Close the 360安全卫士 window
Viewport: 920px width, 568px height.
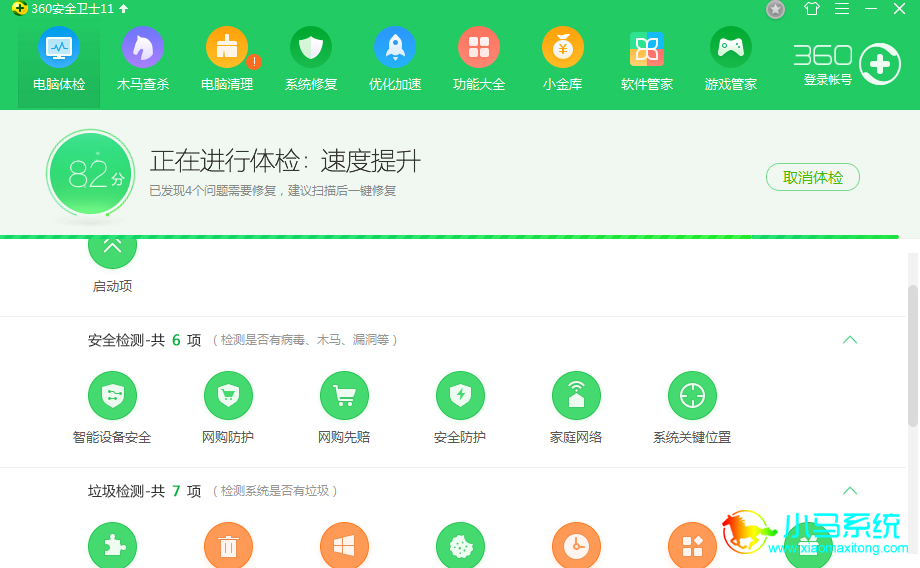pyautogui.click(x=899, y=9)
